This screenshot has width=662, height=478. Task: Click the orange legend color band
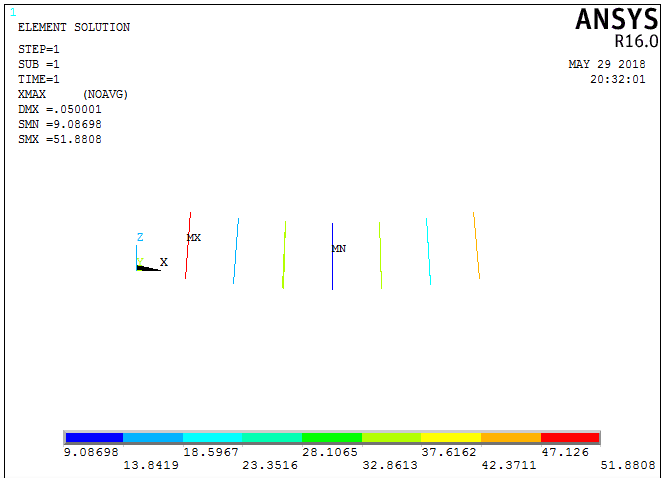pos(511,437)
